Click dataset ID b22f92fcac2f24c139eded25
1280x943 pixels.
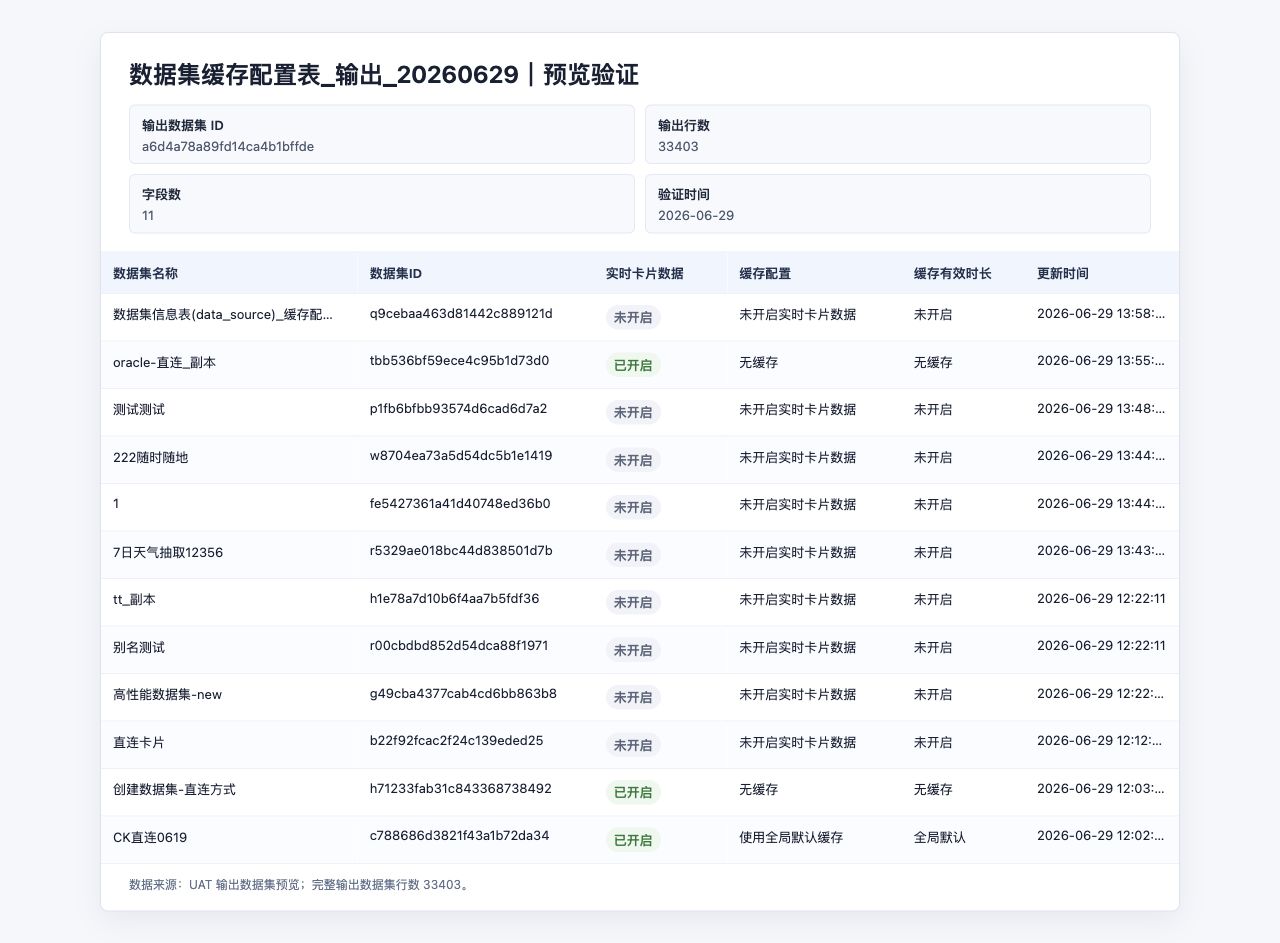coord(457,741)
